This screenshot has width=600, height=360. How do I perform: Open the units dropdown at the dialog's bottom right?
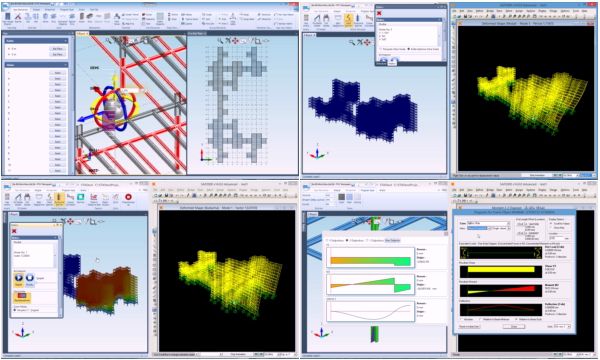click(562, 326)
